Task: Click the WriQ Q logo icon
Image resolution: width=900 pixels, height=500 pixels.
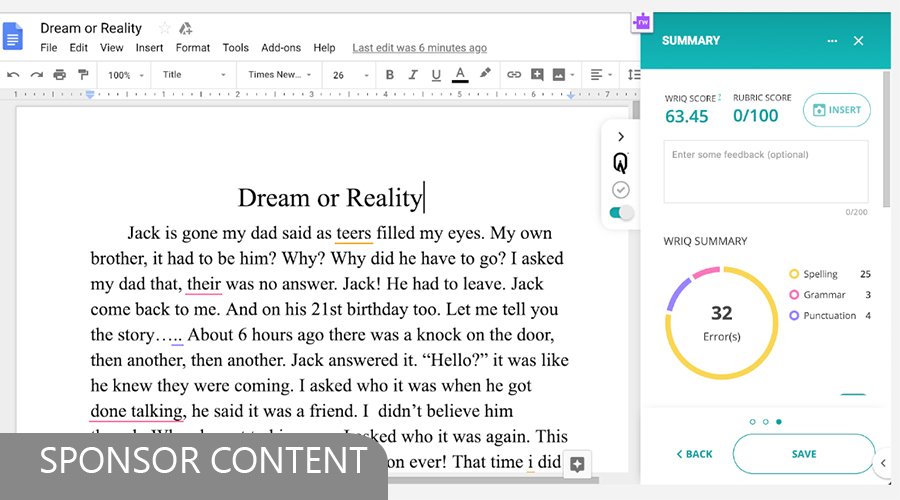Action: (x=620, y=163)
